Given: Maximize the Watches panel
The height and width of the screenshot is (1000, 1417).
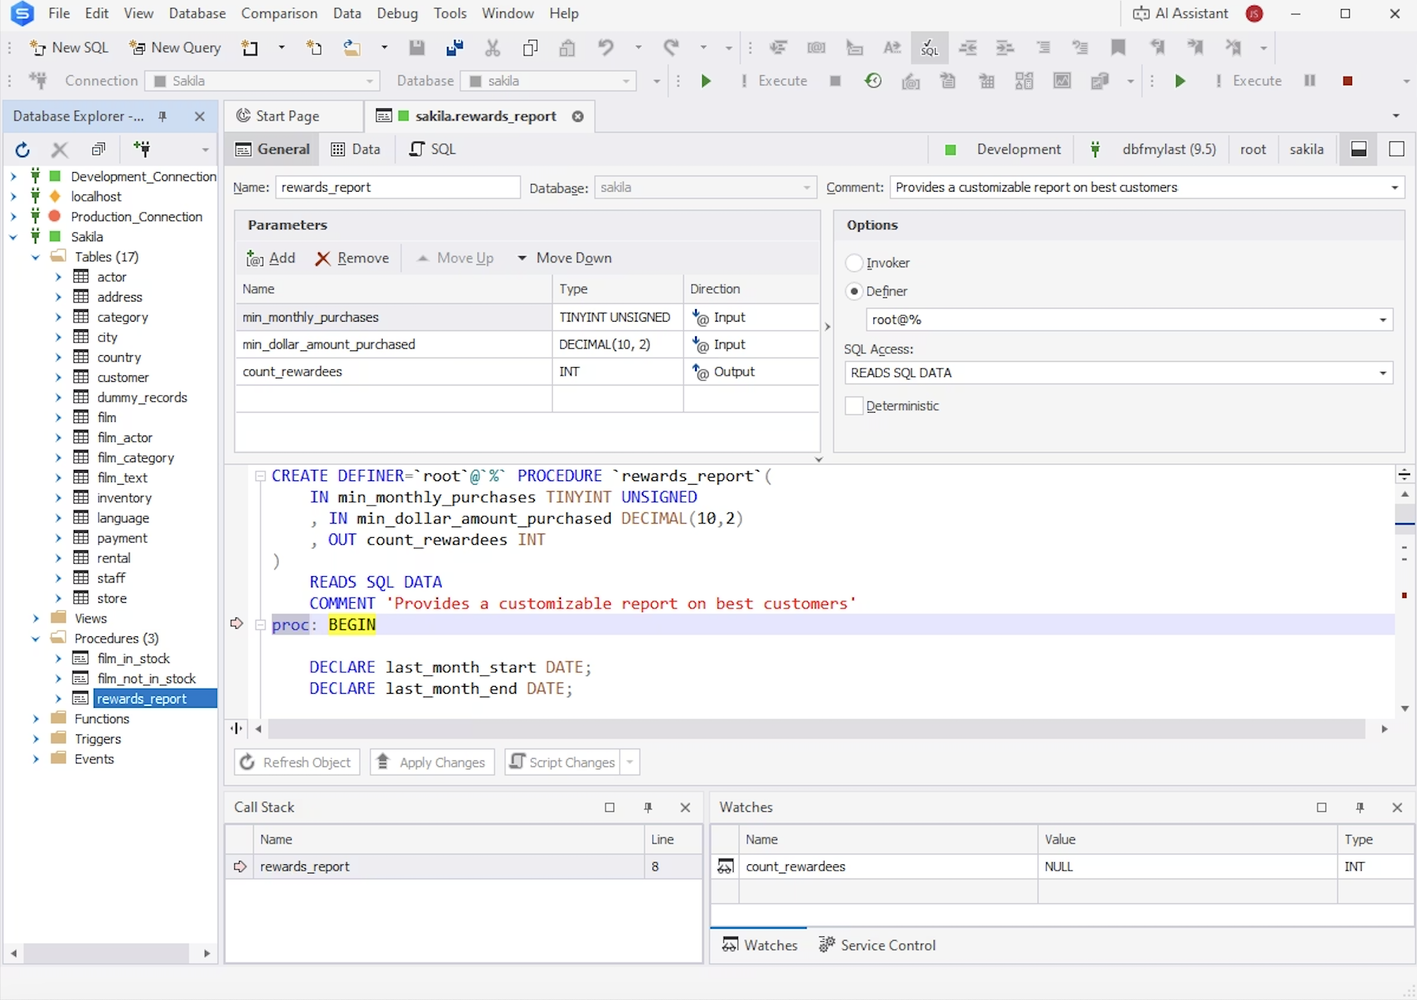Looking at the screenshot, I should point(1322,808).
